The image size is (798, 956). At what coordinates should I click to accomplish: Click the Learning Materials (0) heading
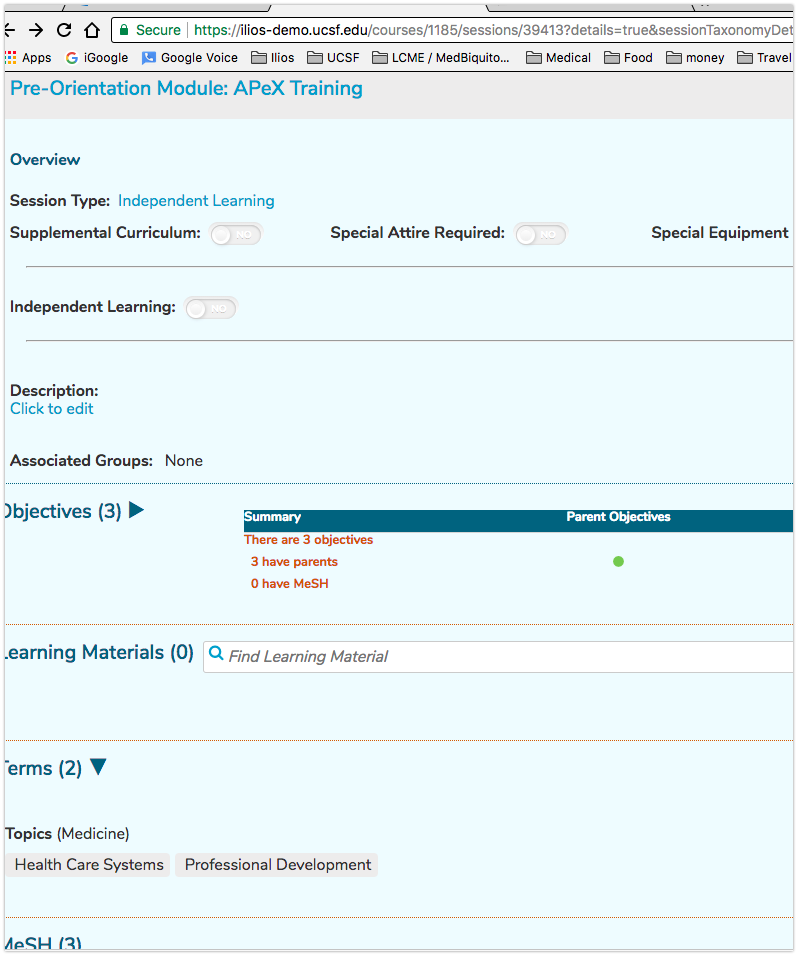click(99, 652)
